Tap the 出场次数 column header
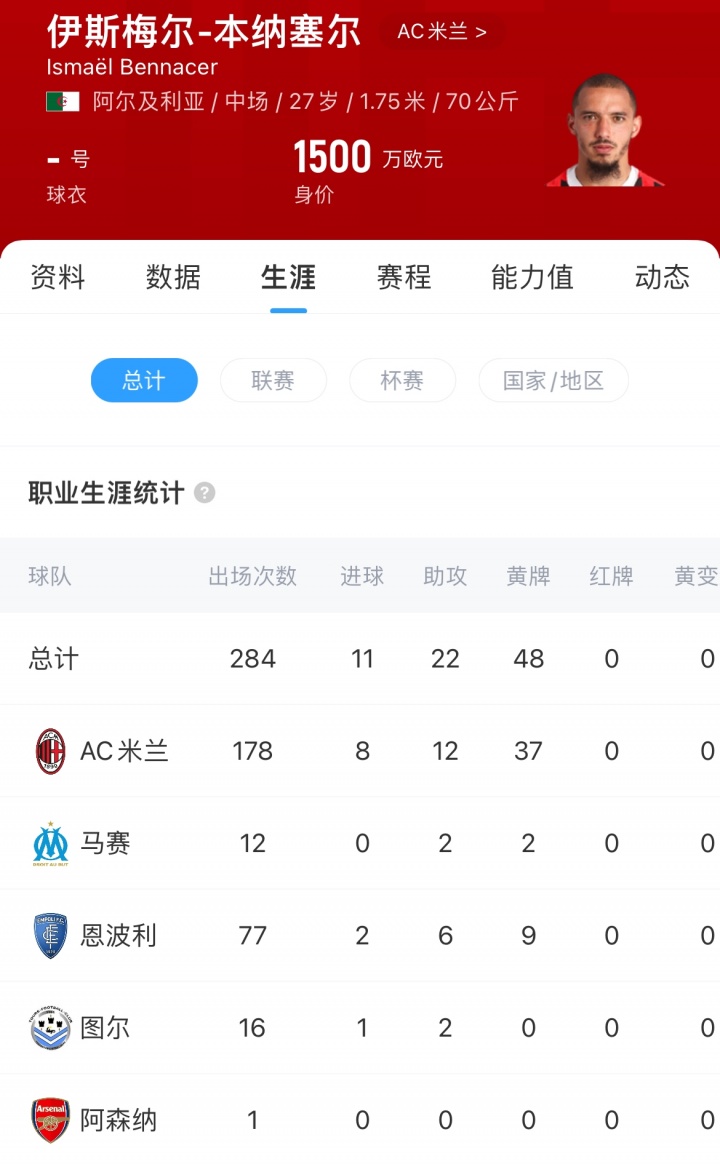This screenshot has width=720, height=1164. 252,576
